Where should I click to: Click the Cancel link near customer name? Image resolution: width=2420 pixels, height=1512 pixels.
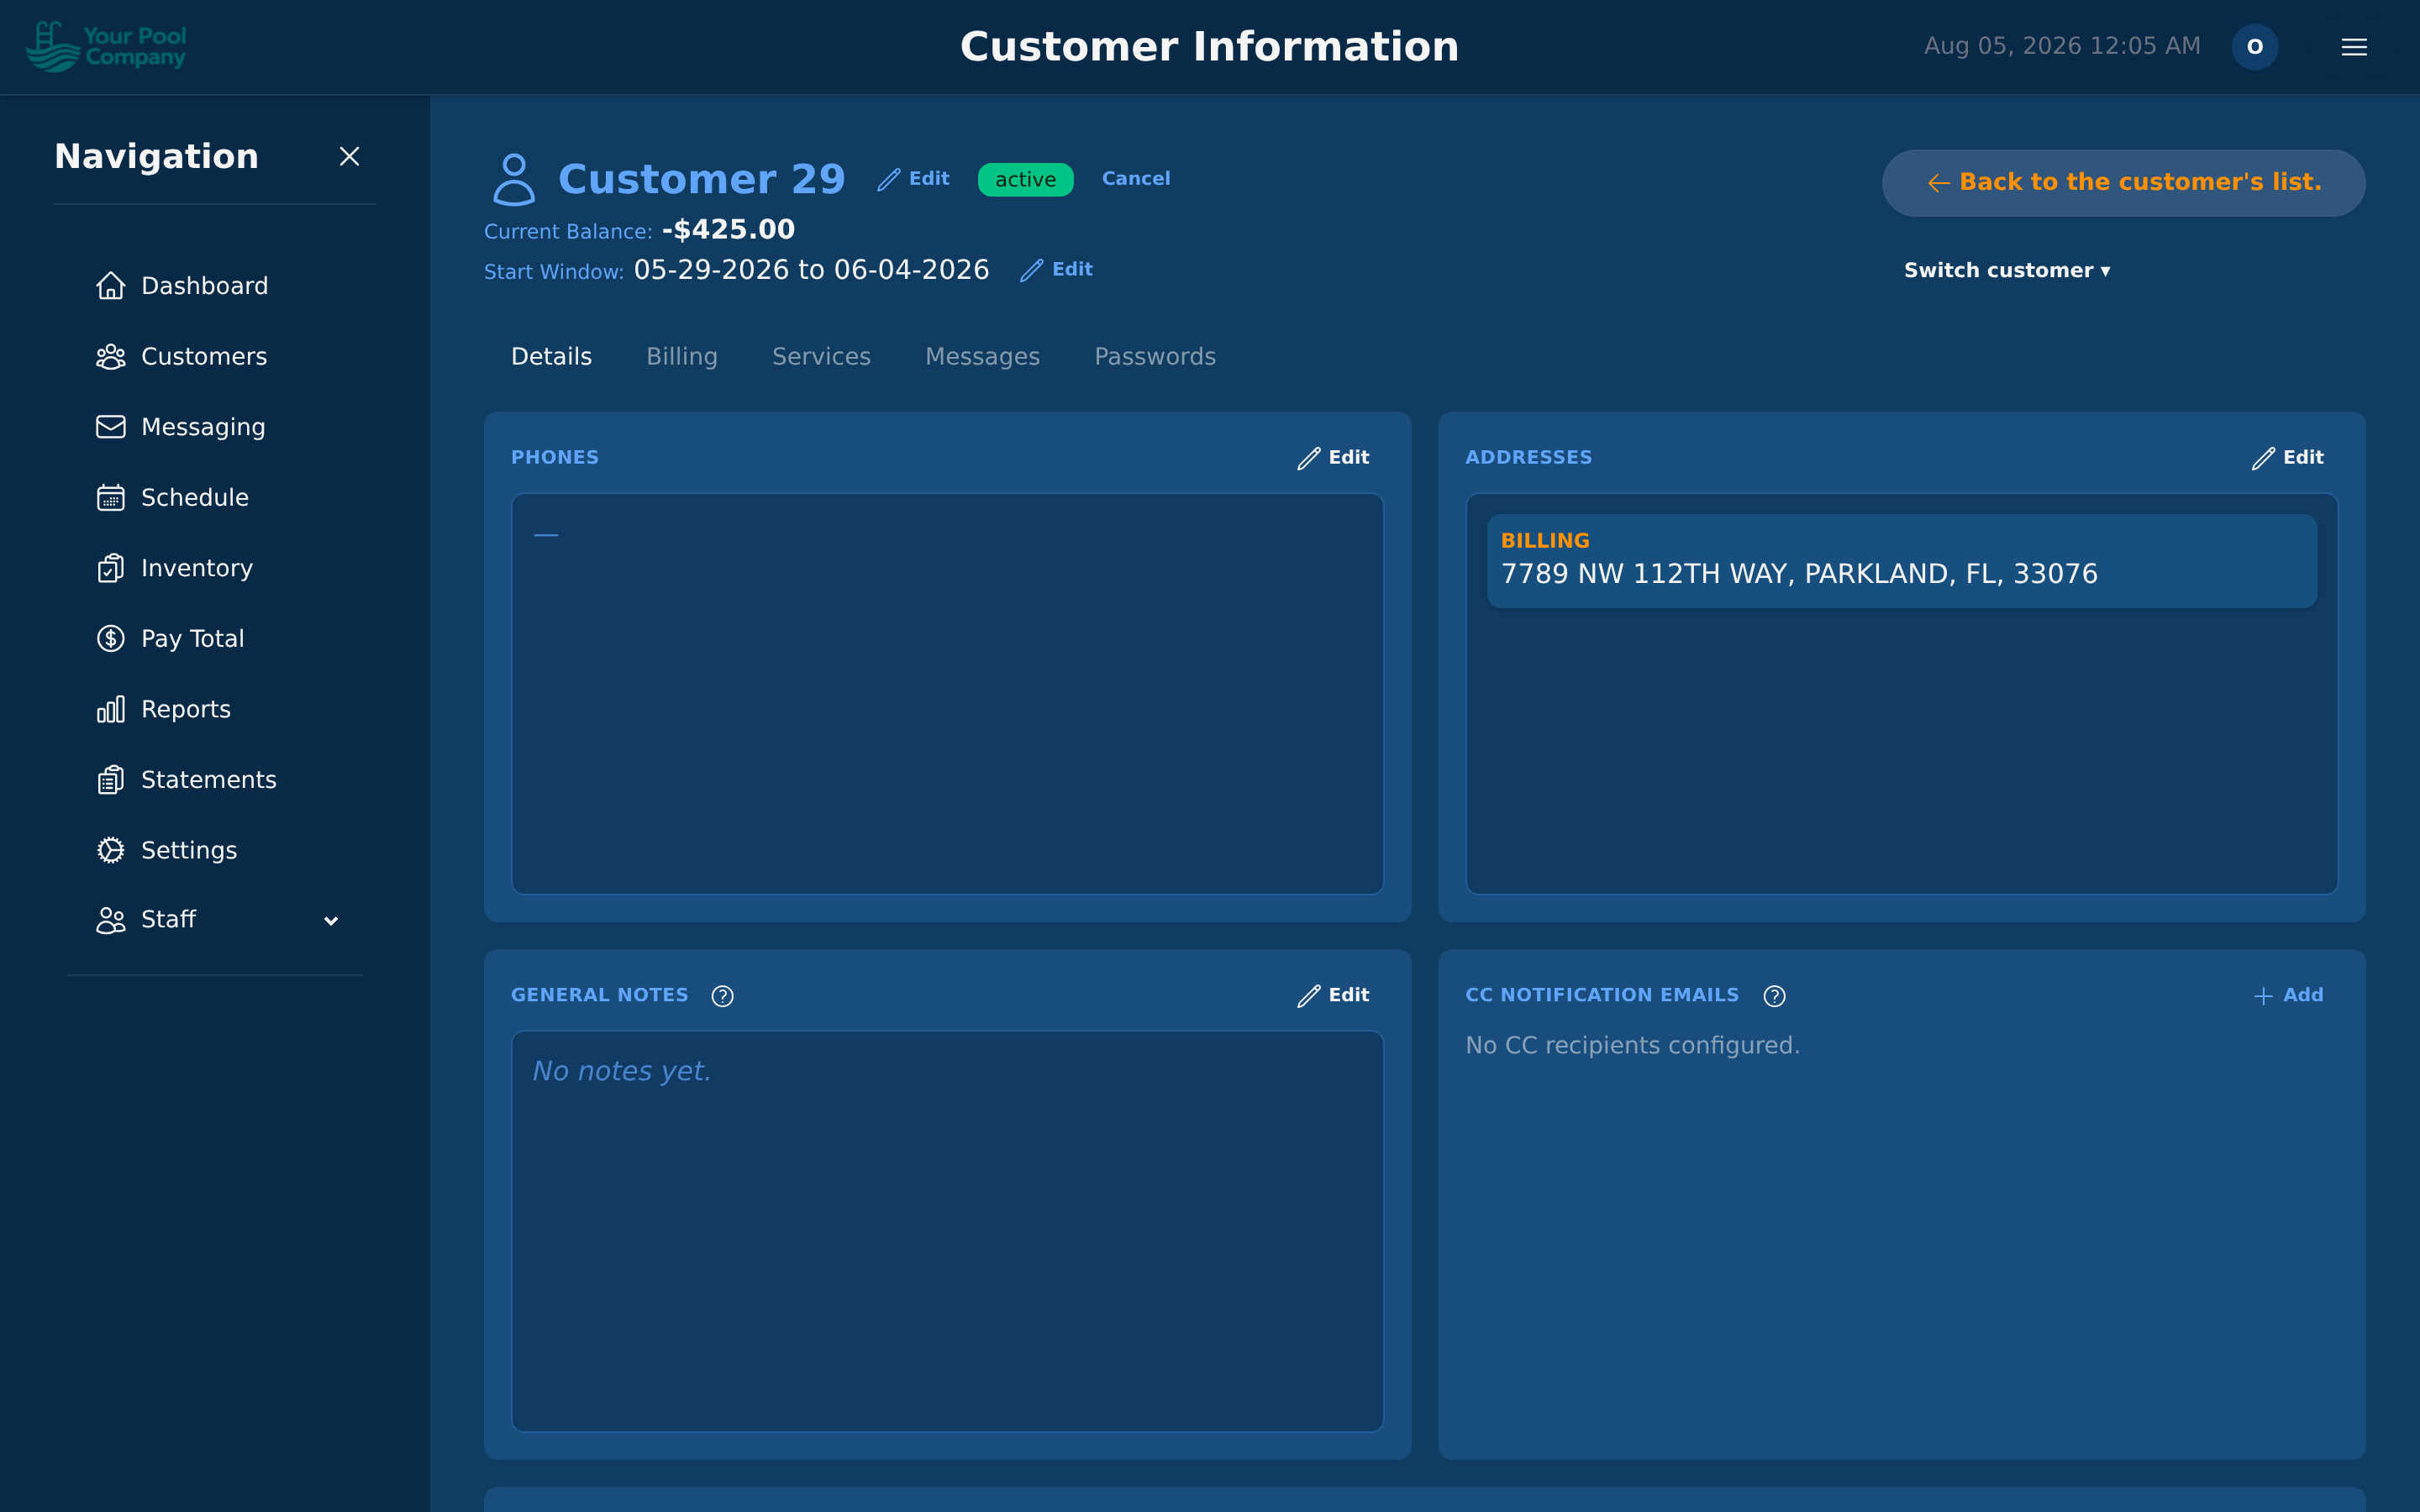pos(1135,179)
